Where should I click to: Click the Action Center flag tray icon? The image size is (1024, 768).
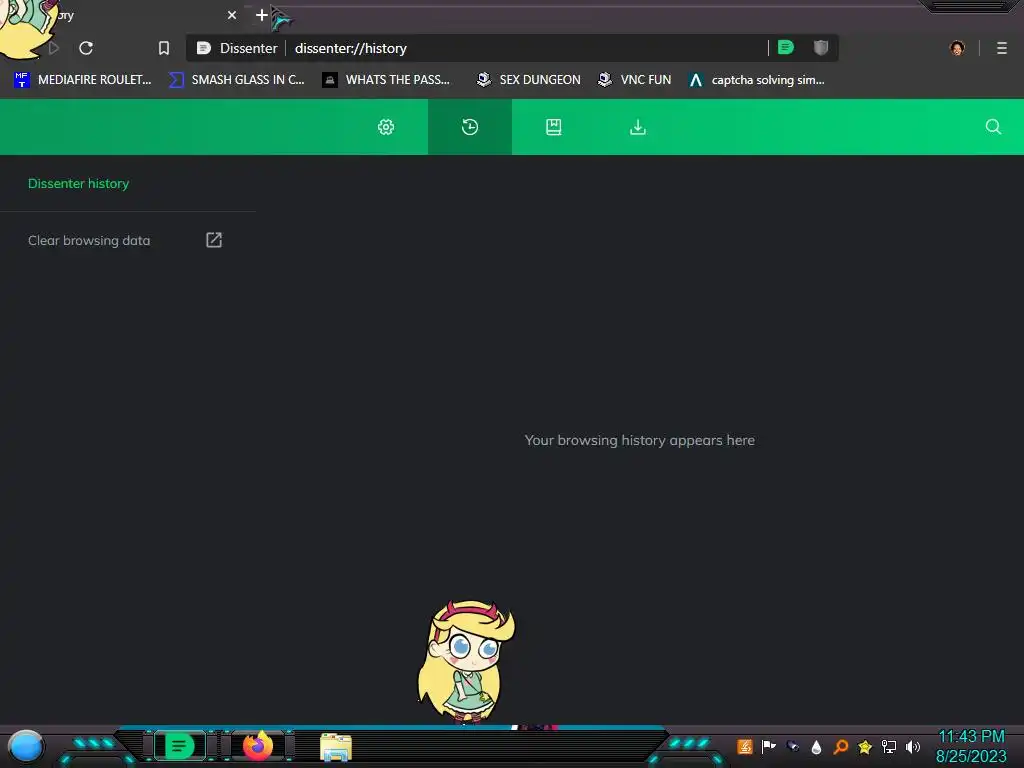[769, 746]
